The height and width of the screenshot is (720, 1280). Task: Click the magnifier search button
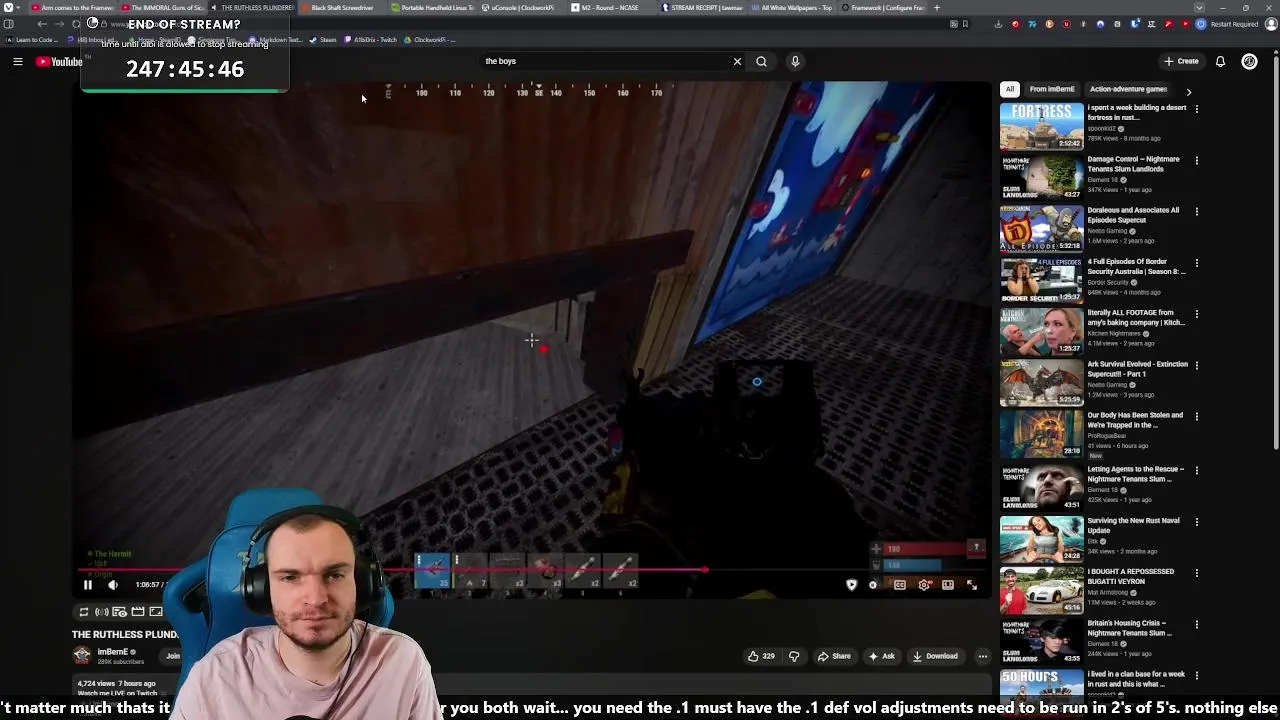tap(761, 61)
